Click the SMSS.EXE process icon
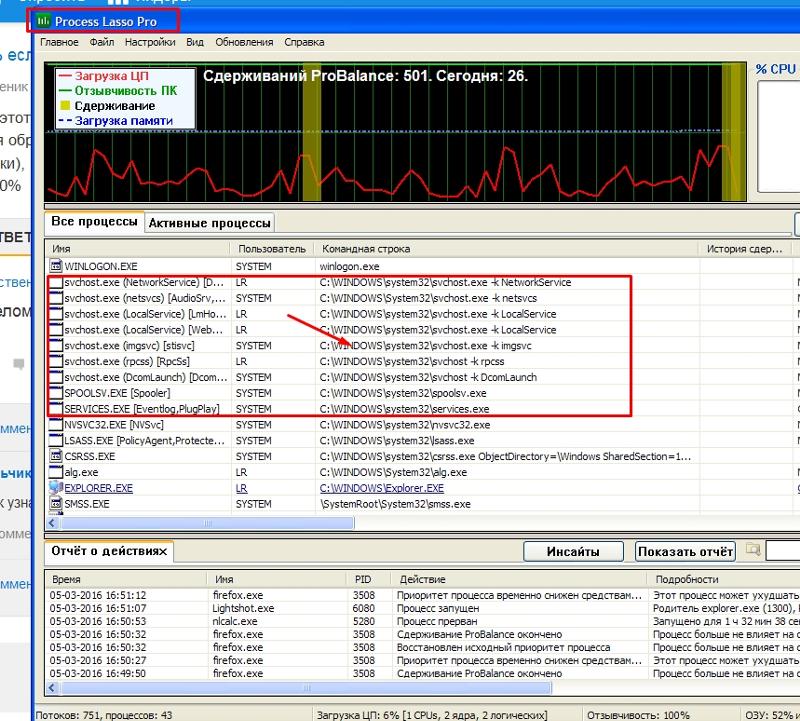The width and height of the screenshot is (800, 721). pos(56,504)
